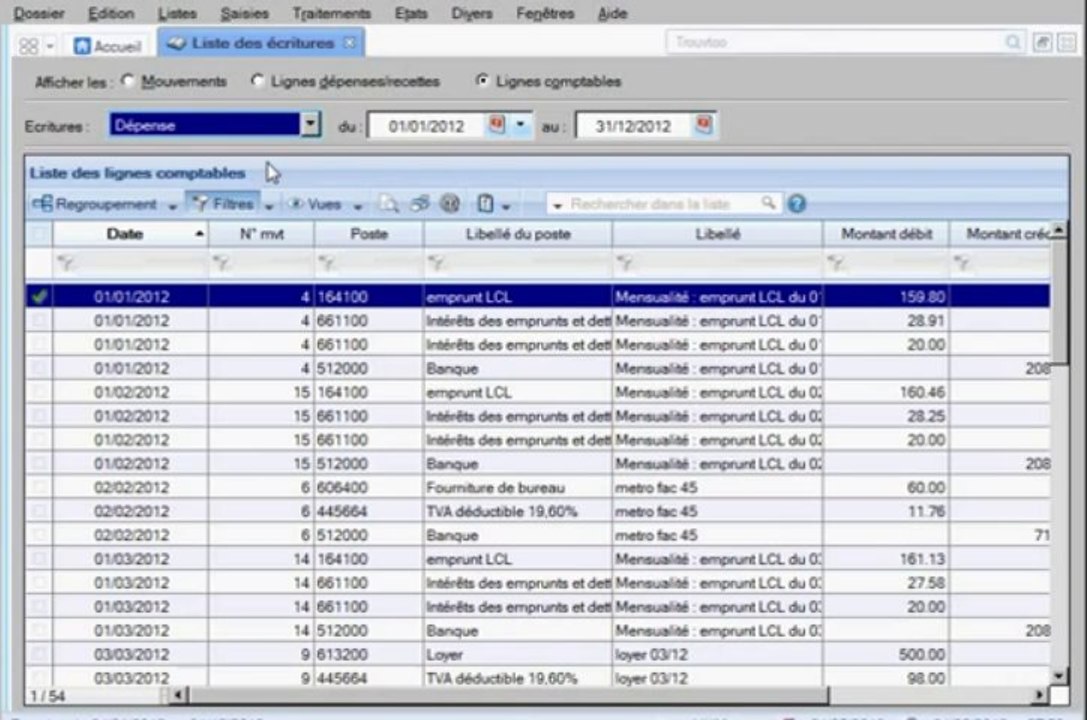
Task: Sort by the Date column header
Action: [130, 234]
